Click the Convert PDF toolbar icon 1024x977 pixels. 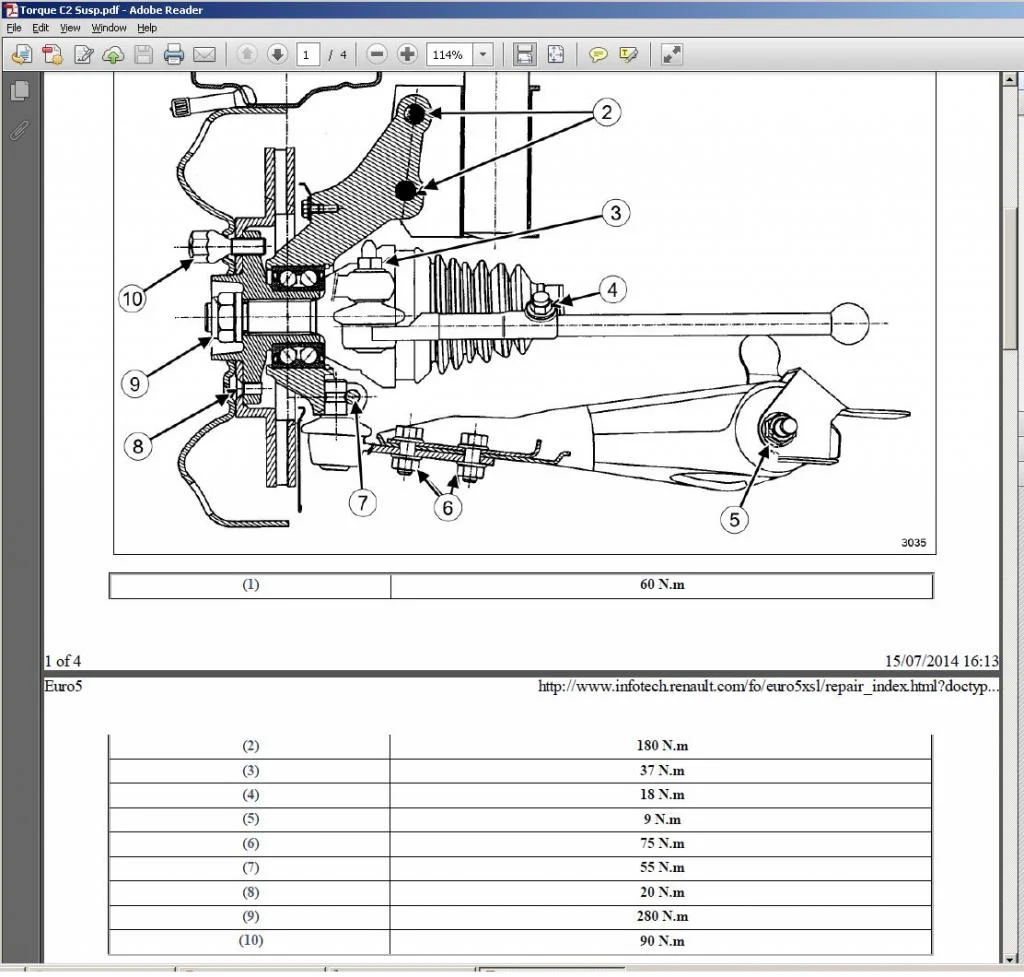tap(52, 54)
